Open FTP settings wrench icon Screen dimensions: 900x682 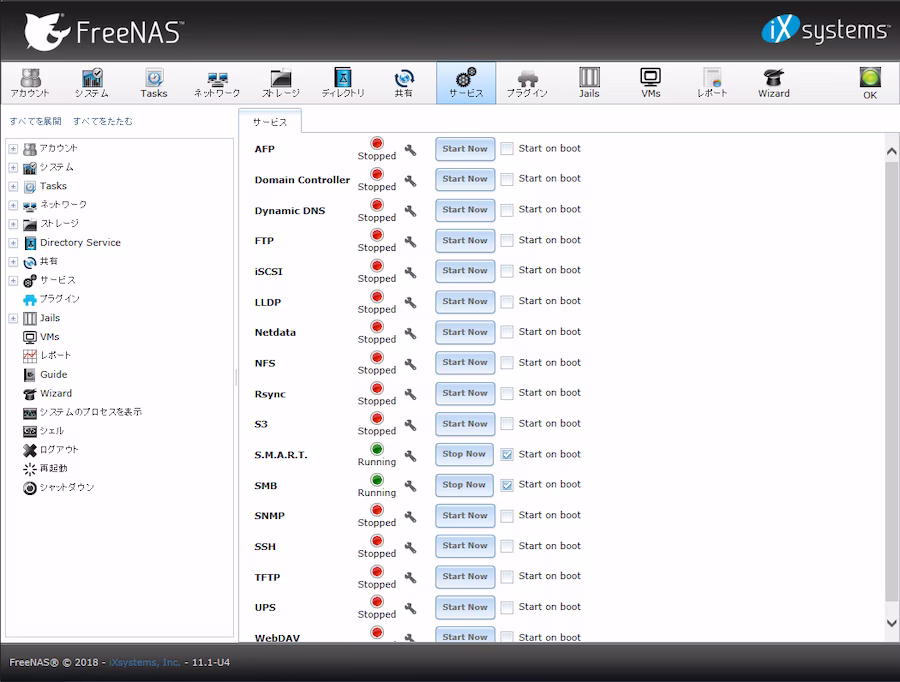tap(410, 242)
